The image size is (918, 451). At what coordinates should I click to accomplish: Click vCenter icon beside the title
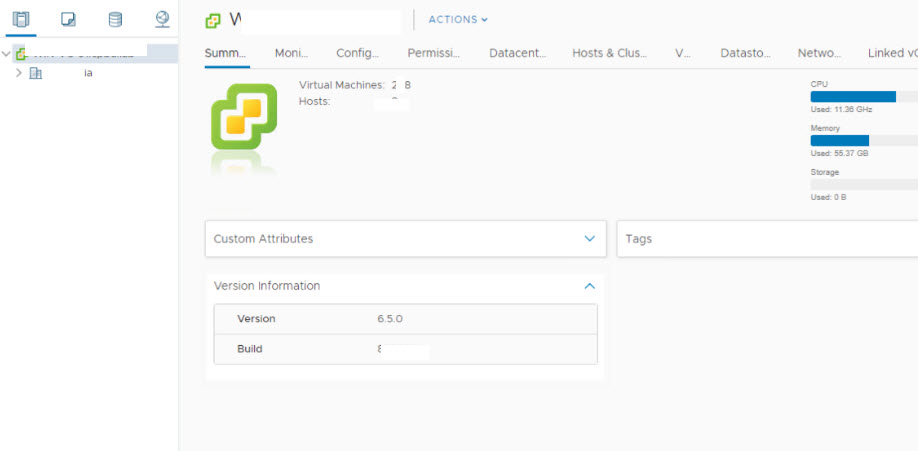click(x=213, y=20)
